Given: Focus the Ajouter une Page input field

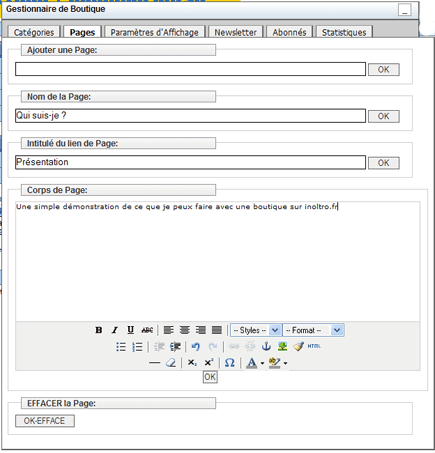Looking at the screenshot, I should (x=190, y=69).
